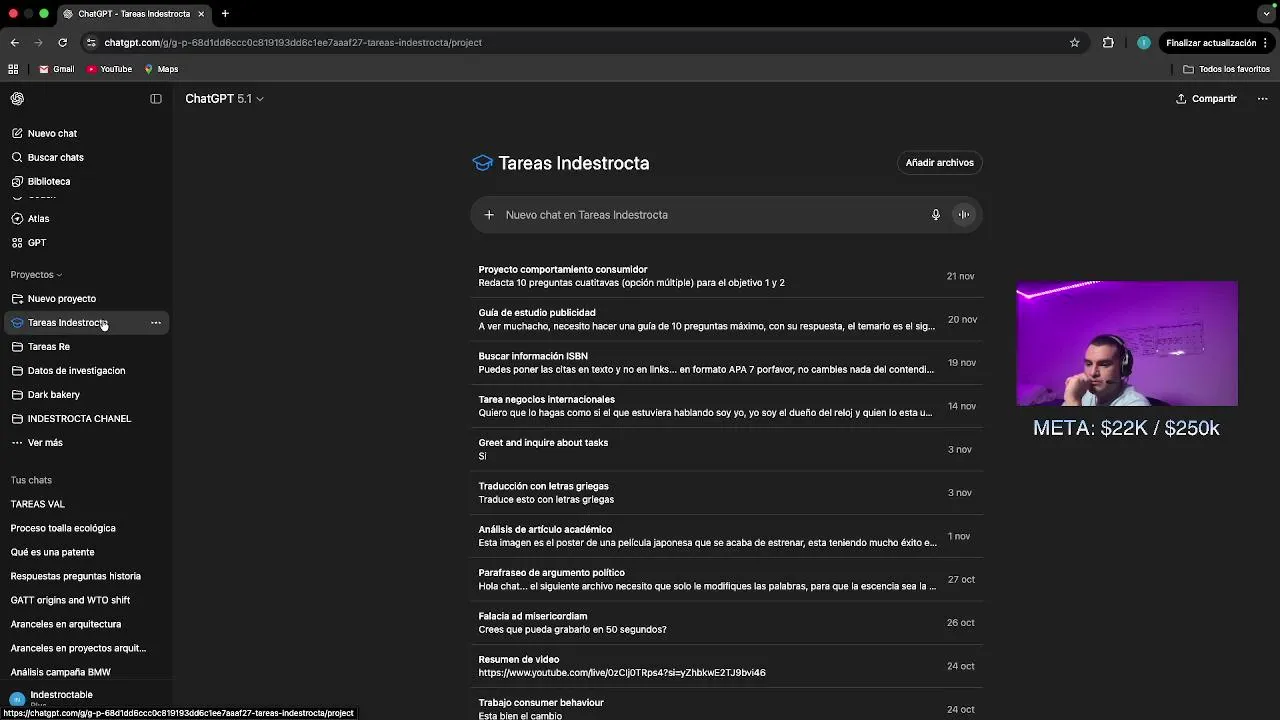This screenshot has height=720, width=1280.
Task: Open Chrome apps grid icon
Action: pos(13,69)
